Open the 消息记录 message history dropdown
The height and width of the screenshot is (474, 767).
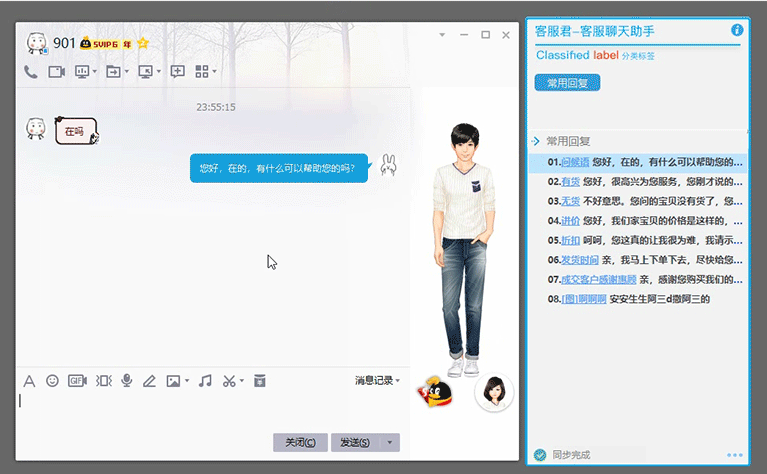pyautogui.click(x=377, y=380)
